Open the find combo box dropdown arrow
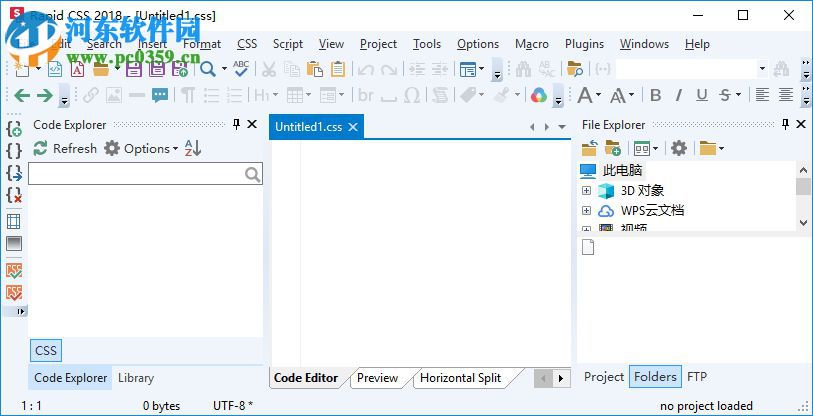 point(762,68)
